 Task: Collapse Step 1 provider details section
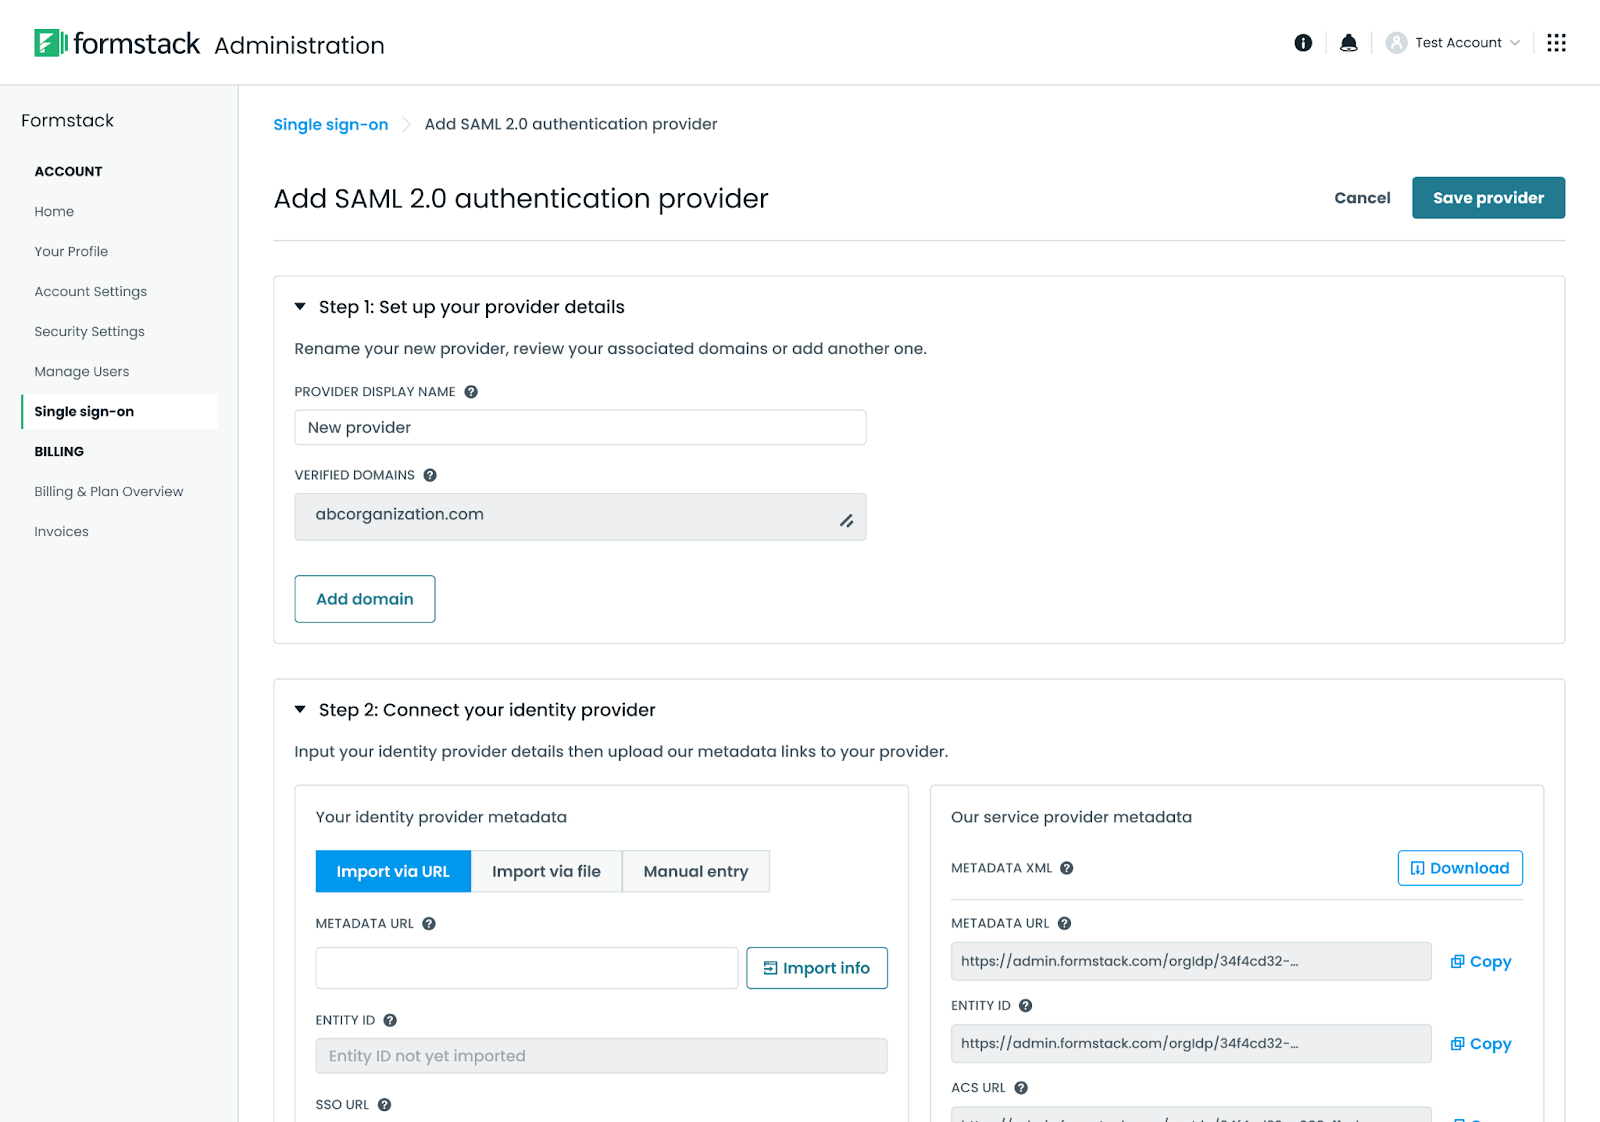coord(300,307)
